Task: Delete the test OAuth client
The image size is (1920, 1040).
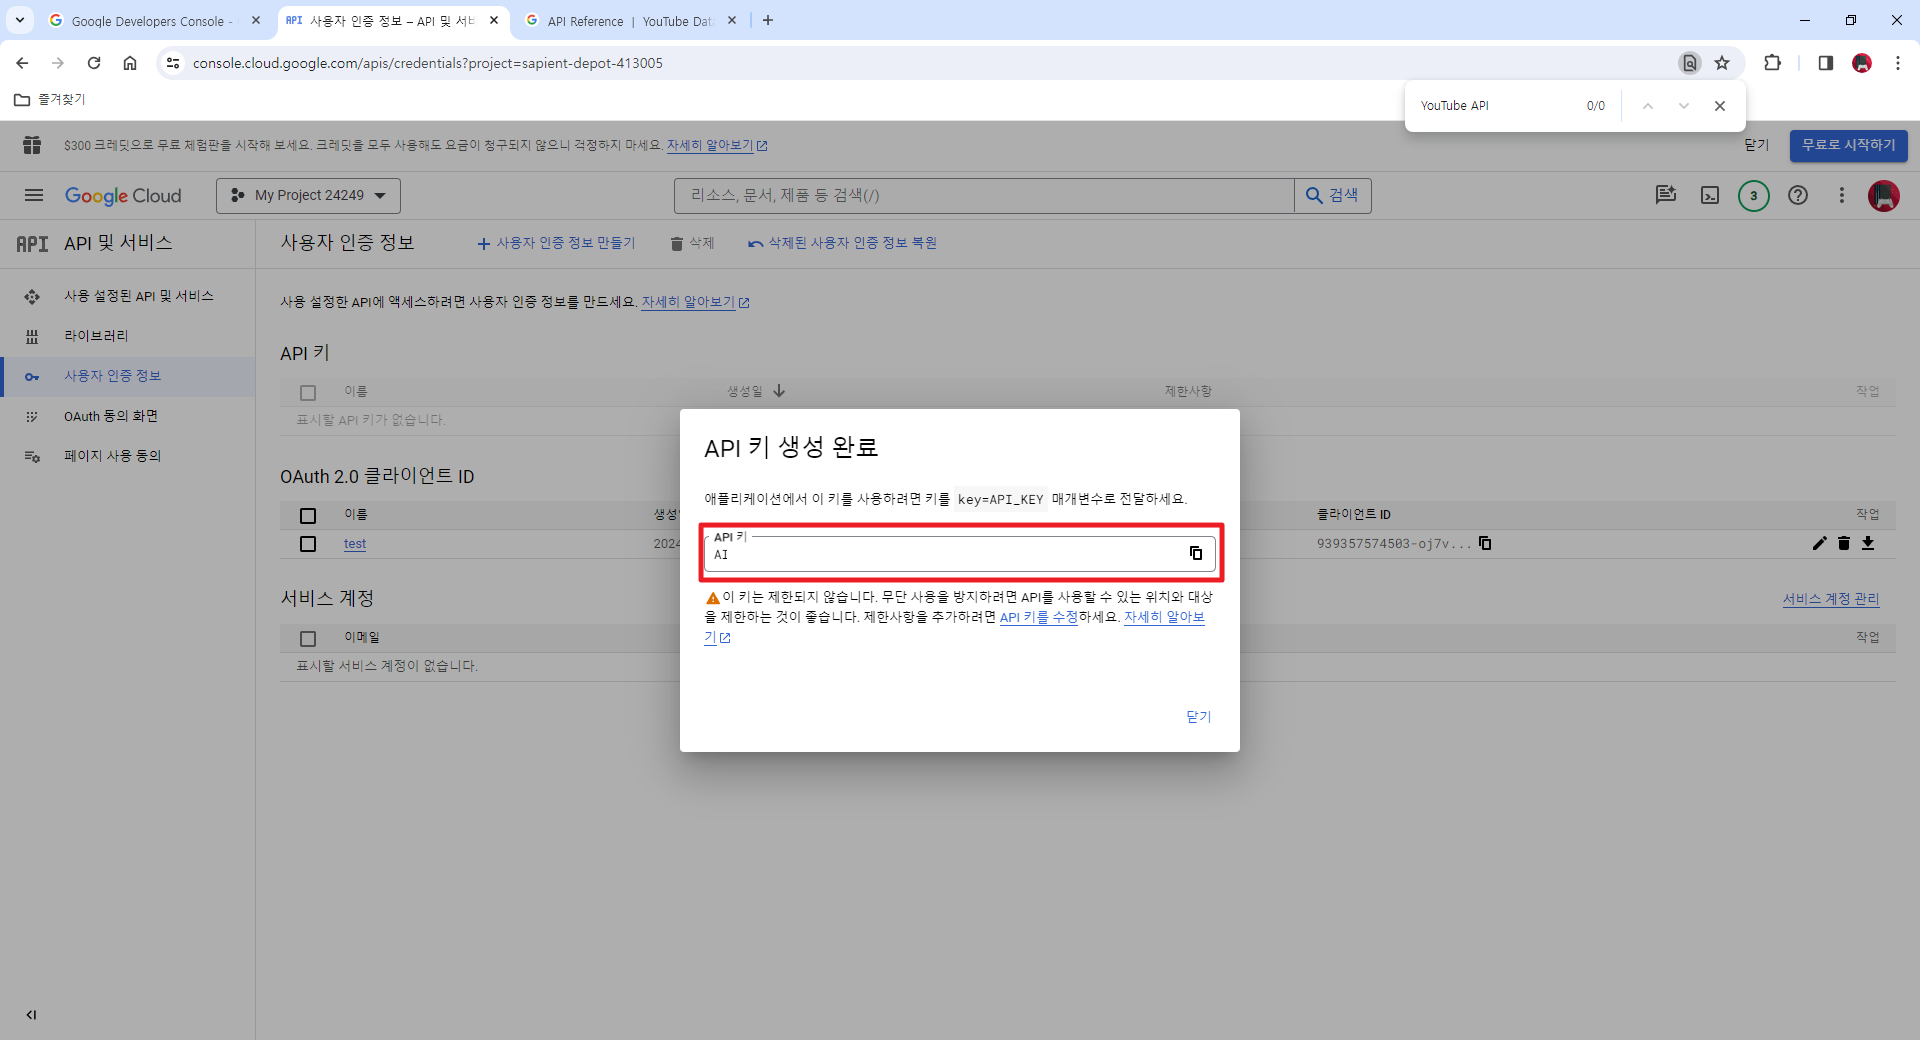Action: click(1844, 544)
